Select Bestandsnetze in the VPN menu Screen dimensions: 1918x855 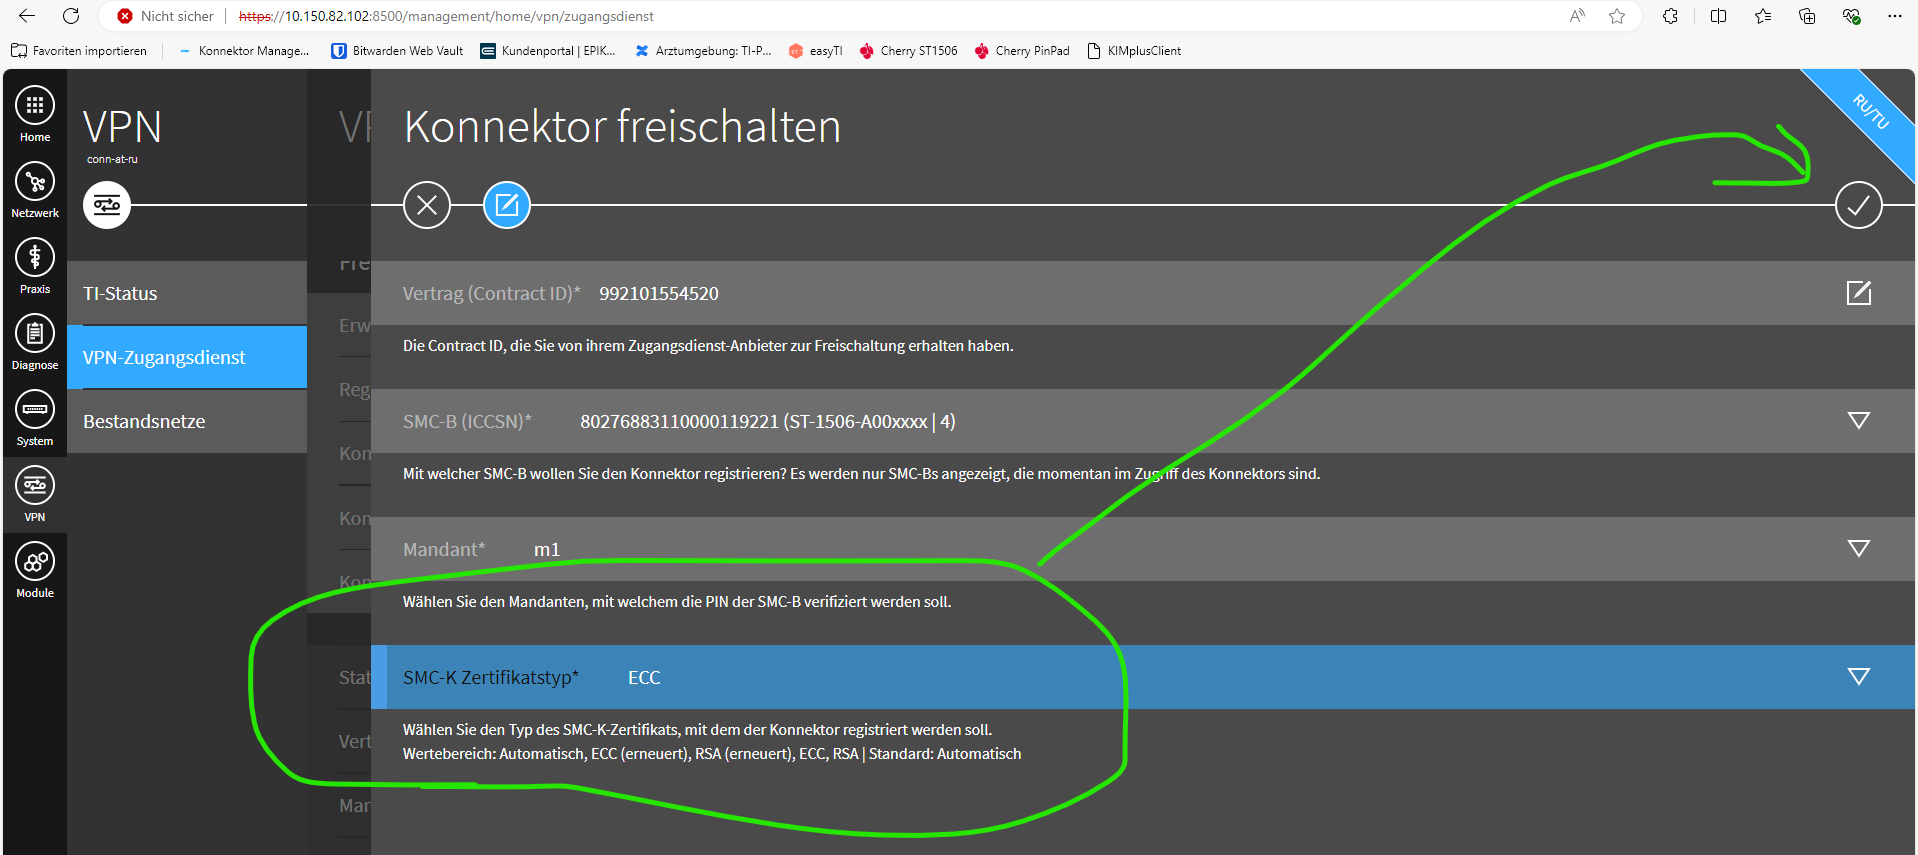187,421
